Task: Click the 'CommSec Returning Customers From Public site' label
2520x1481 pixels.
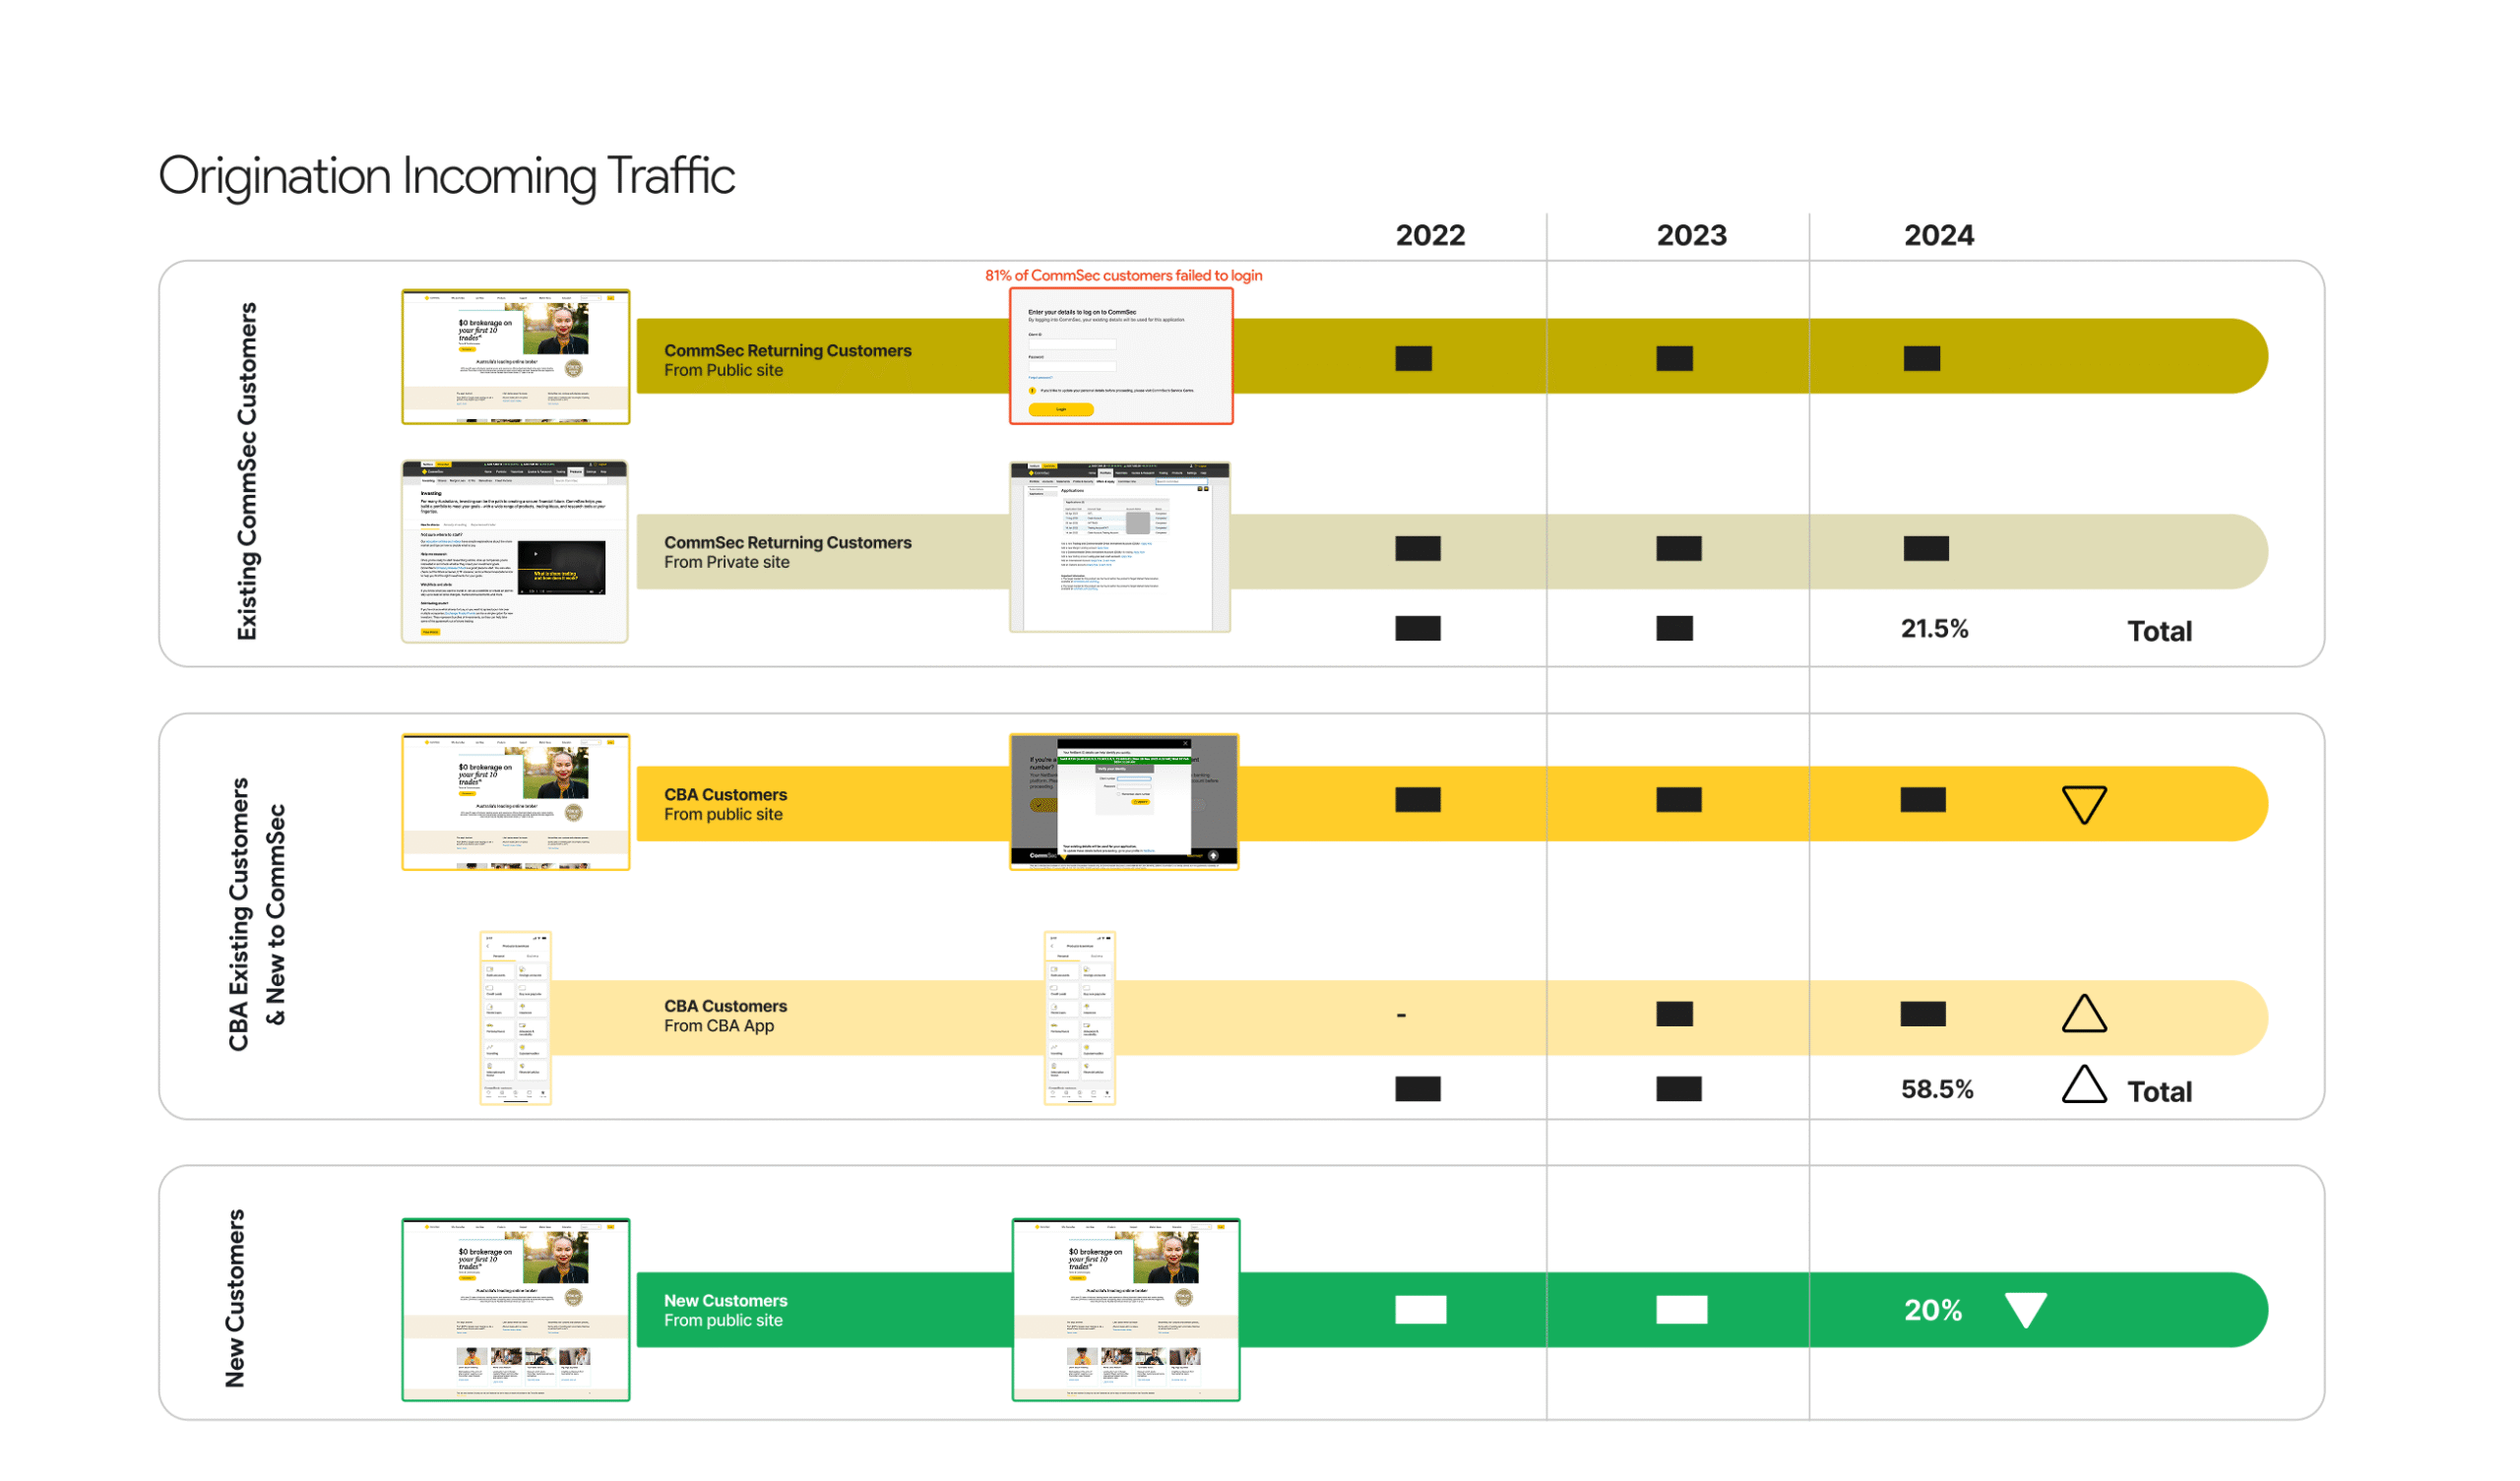Action: tap(788, 360)
